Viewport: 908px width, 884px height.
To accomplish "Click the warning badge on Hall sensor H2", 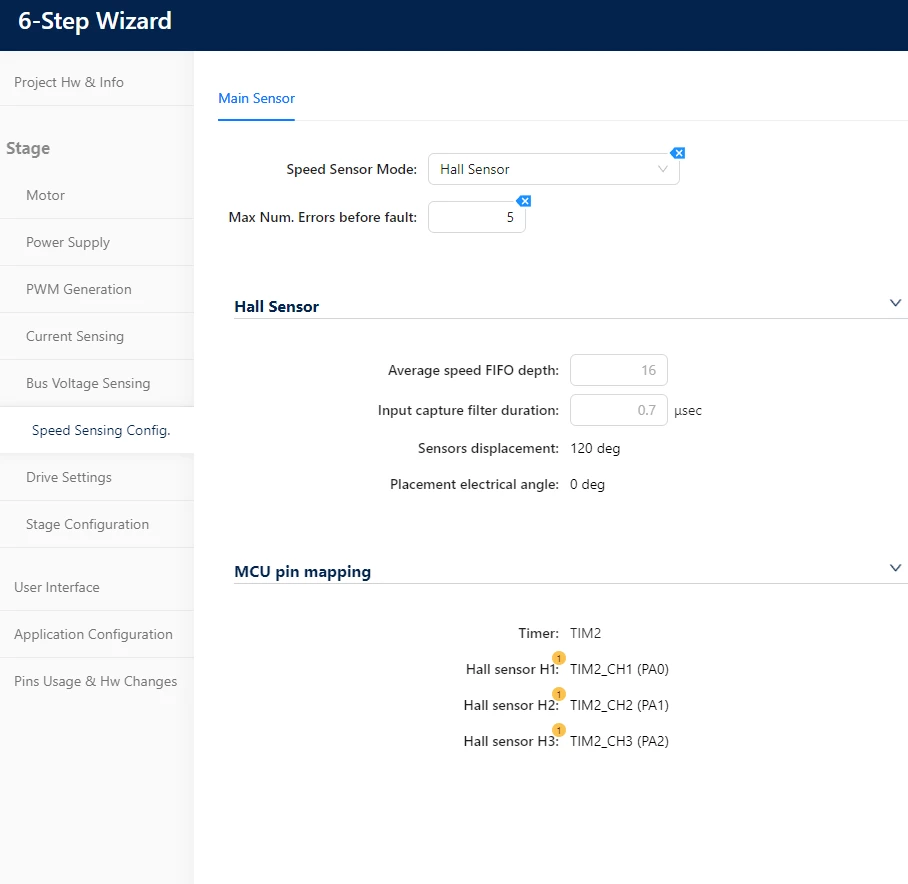I will click(x=559, y=694).
